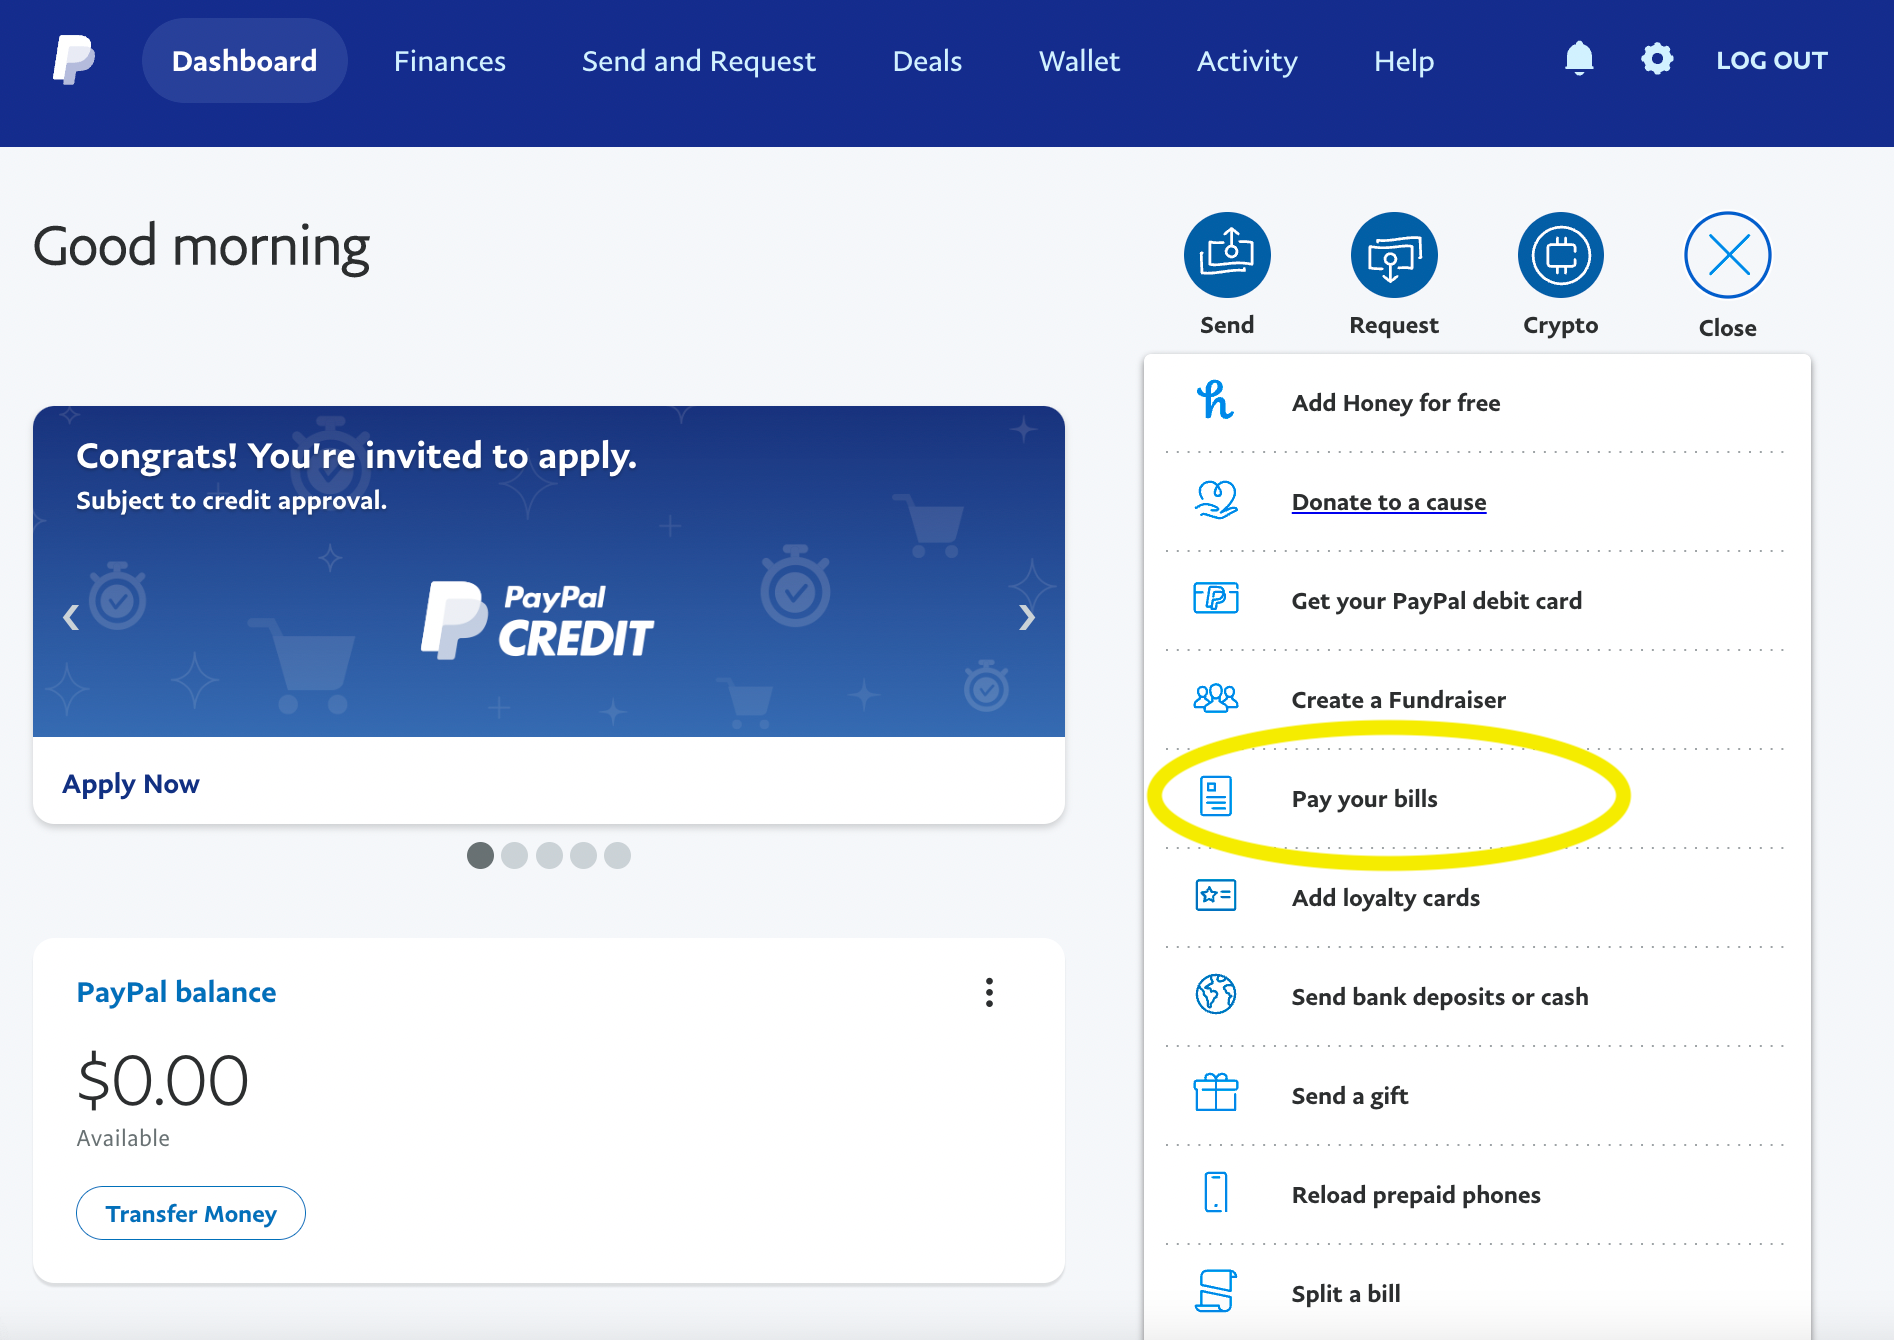The width and height of the screenshot is (1894, 1340).
Task: Open the Send money icon
Action: [1227, 254]
